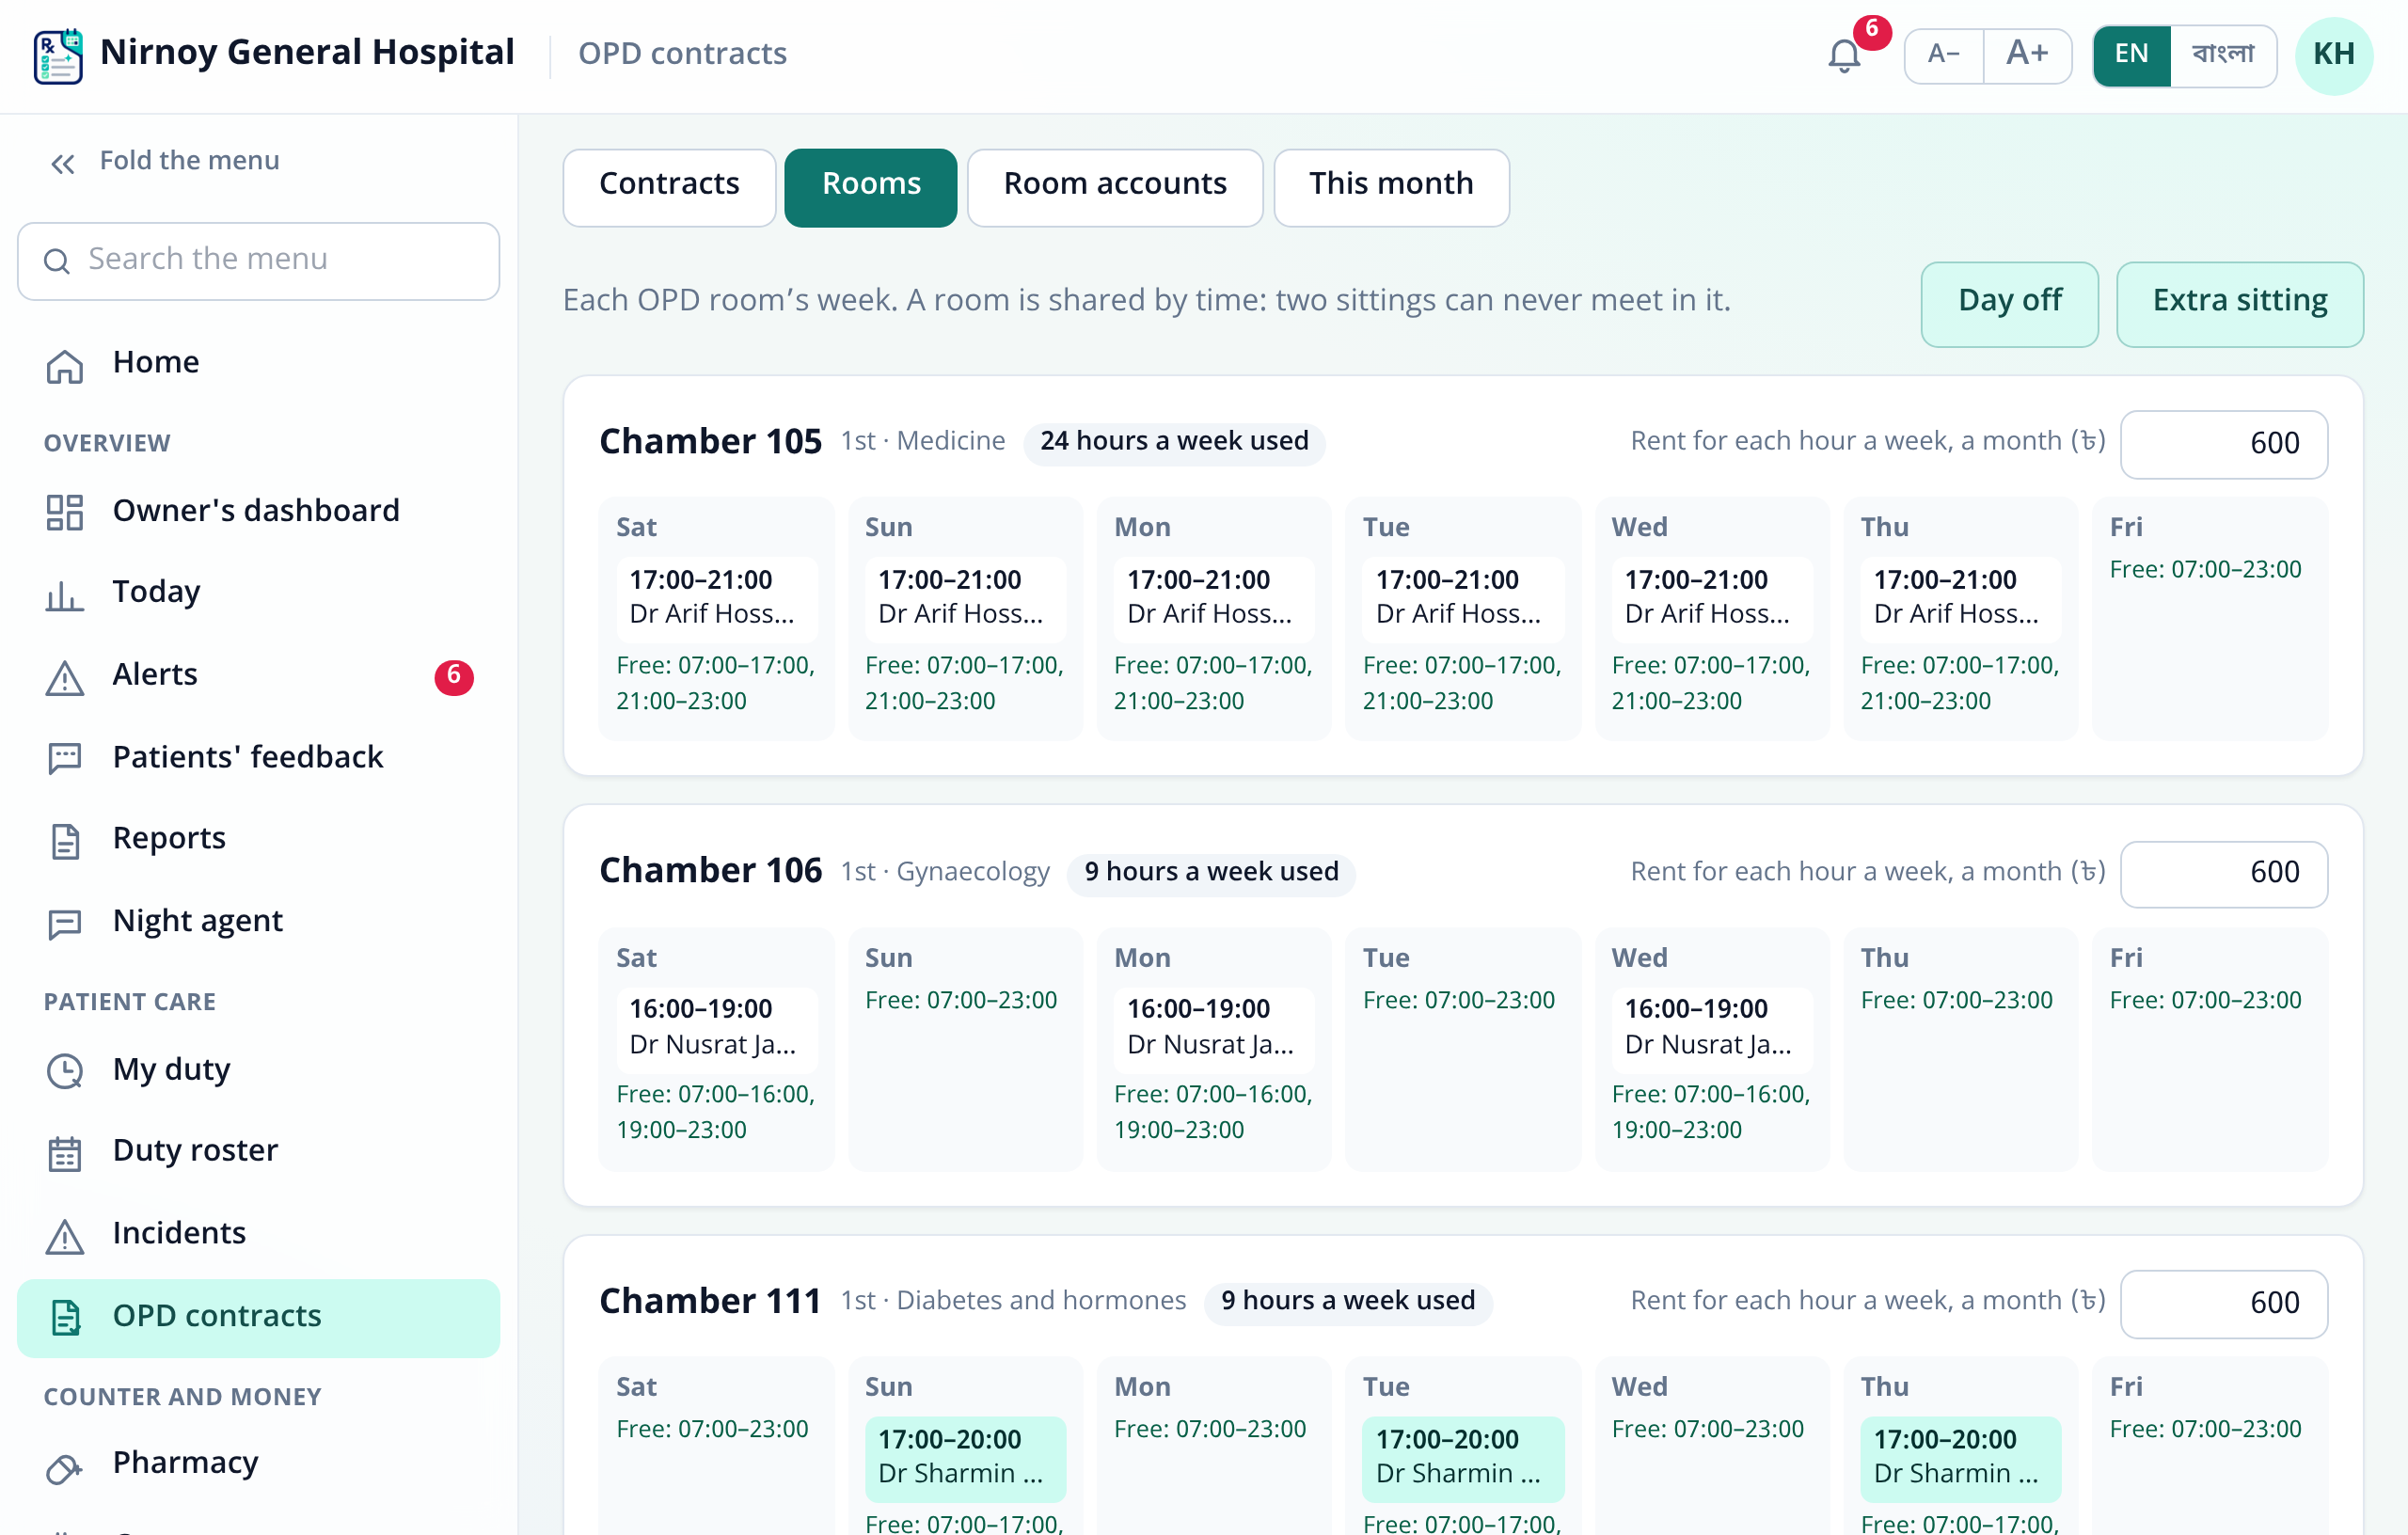
Task: Click the Chamber 106 heading
Action: pos(710,872)
